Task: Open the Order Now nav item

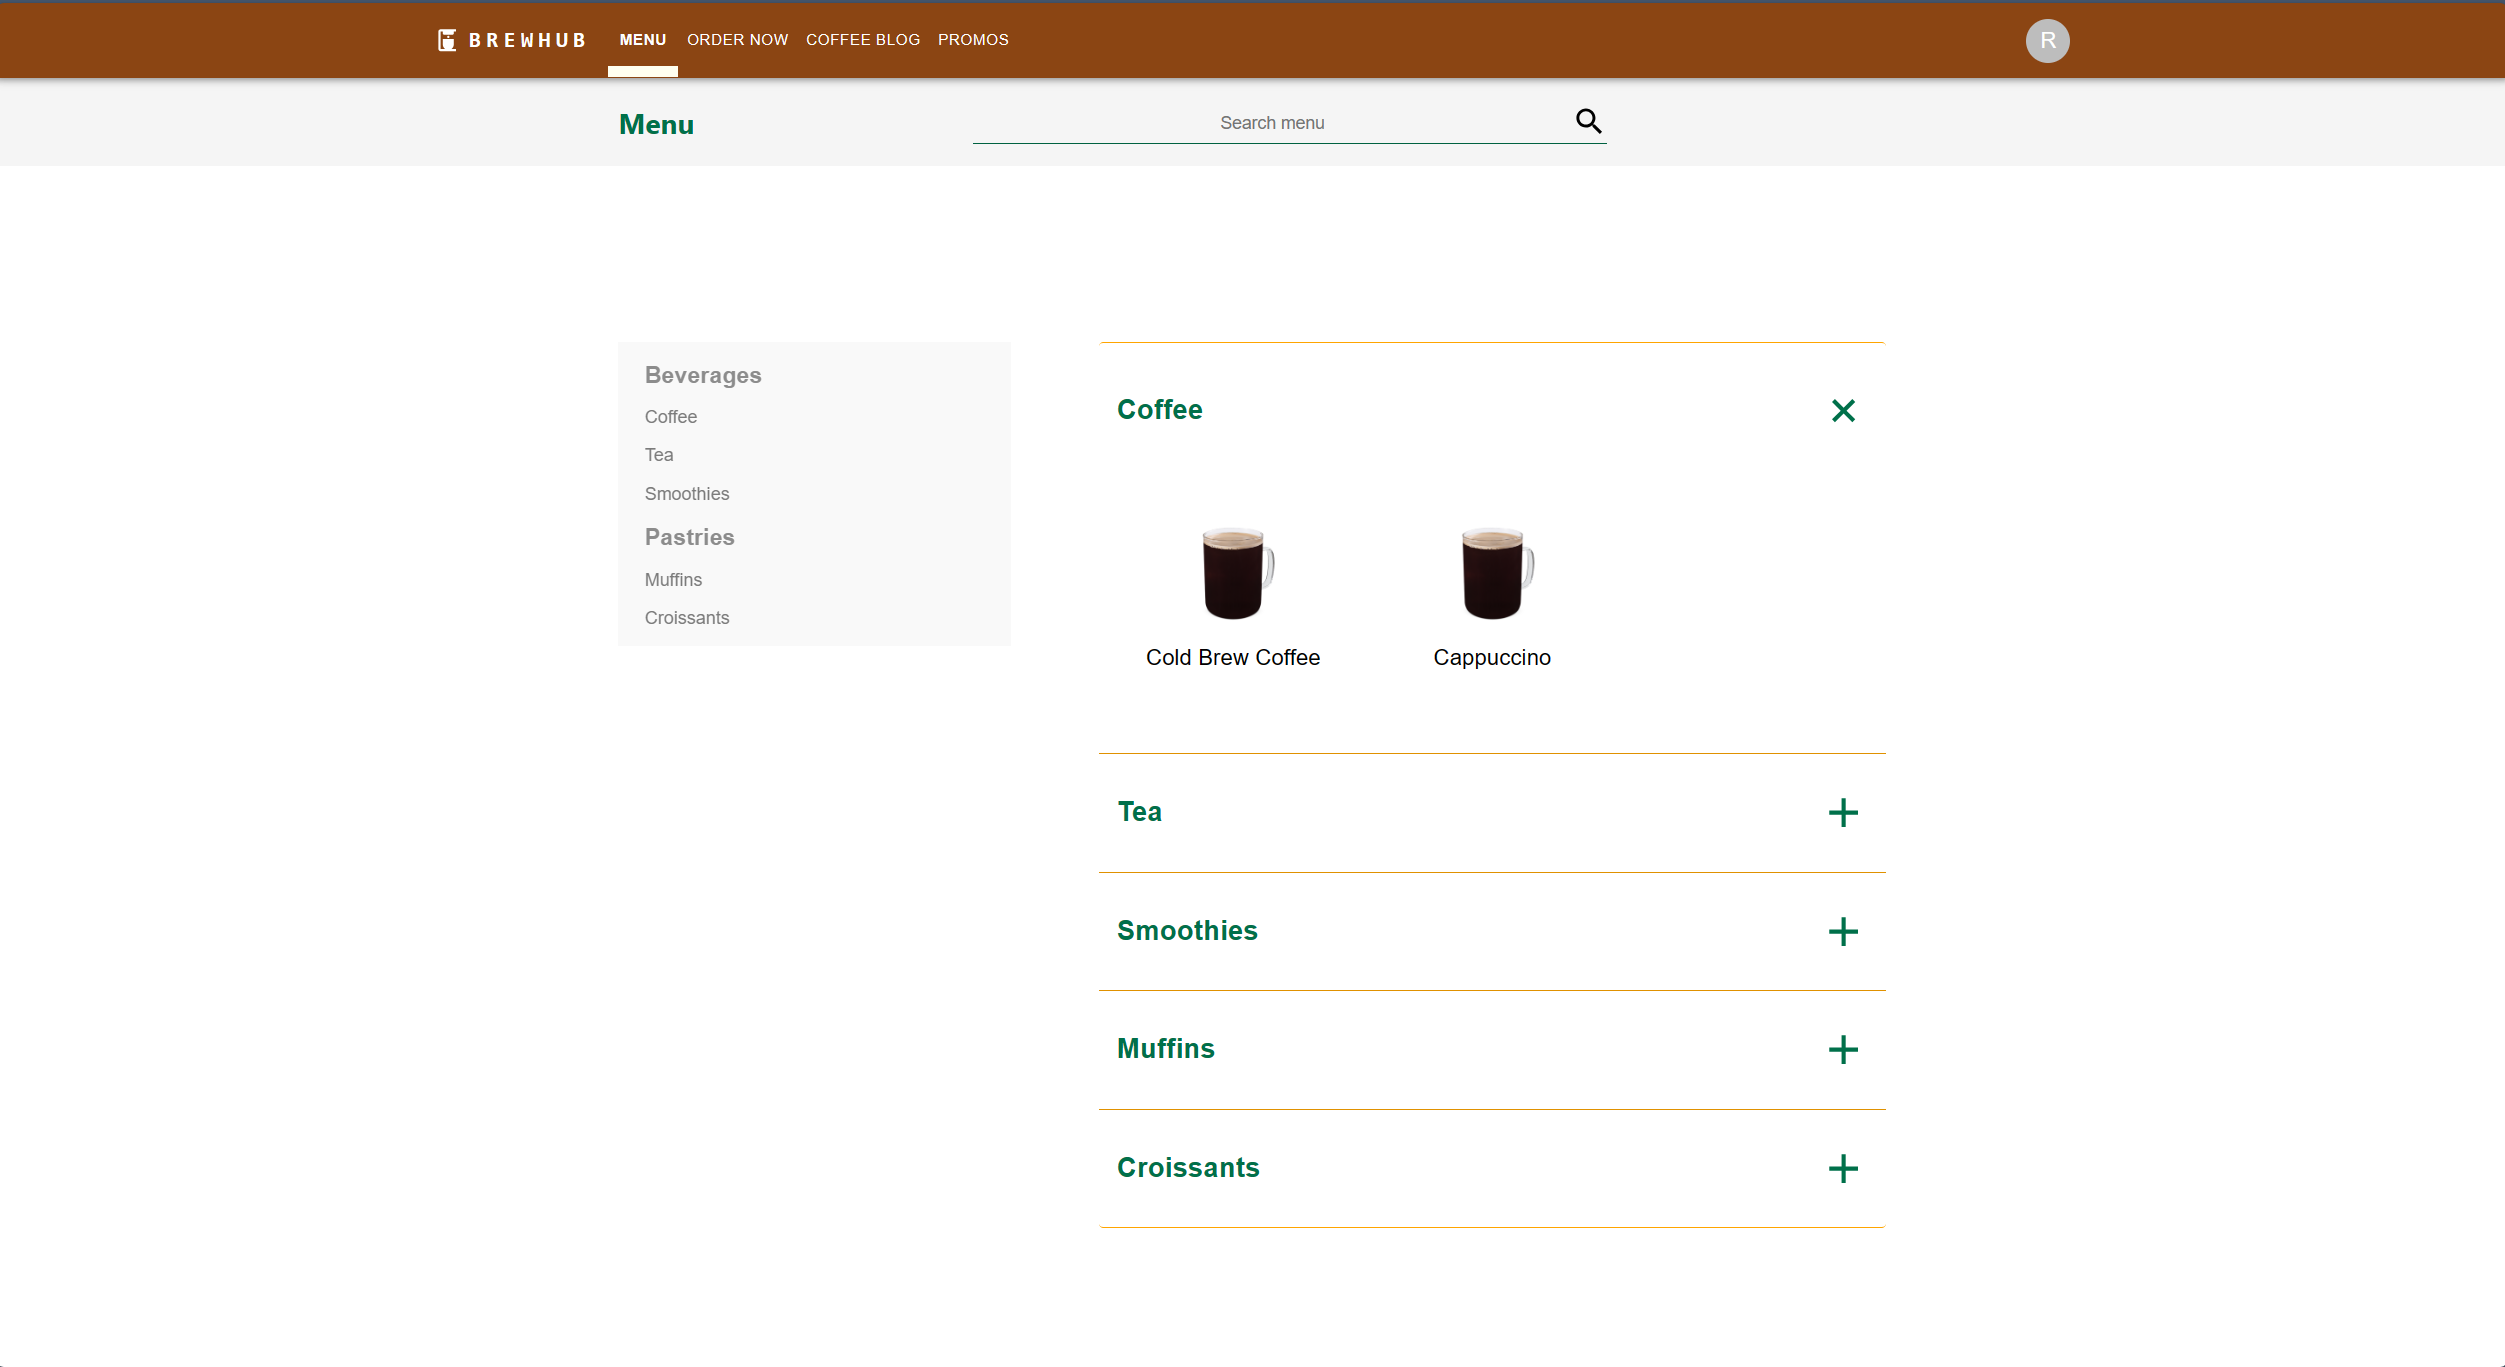Action: (x=737, y=40)
